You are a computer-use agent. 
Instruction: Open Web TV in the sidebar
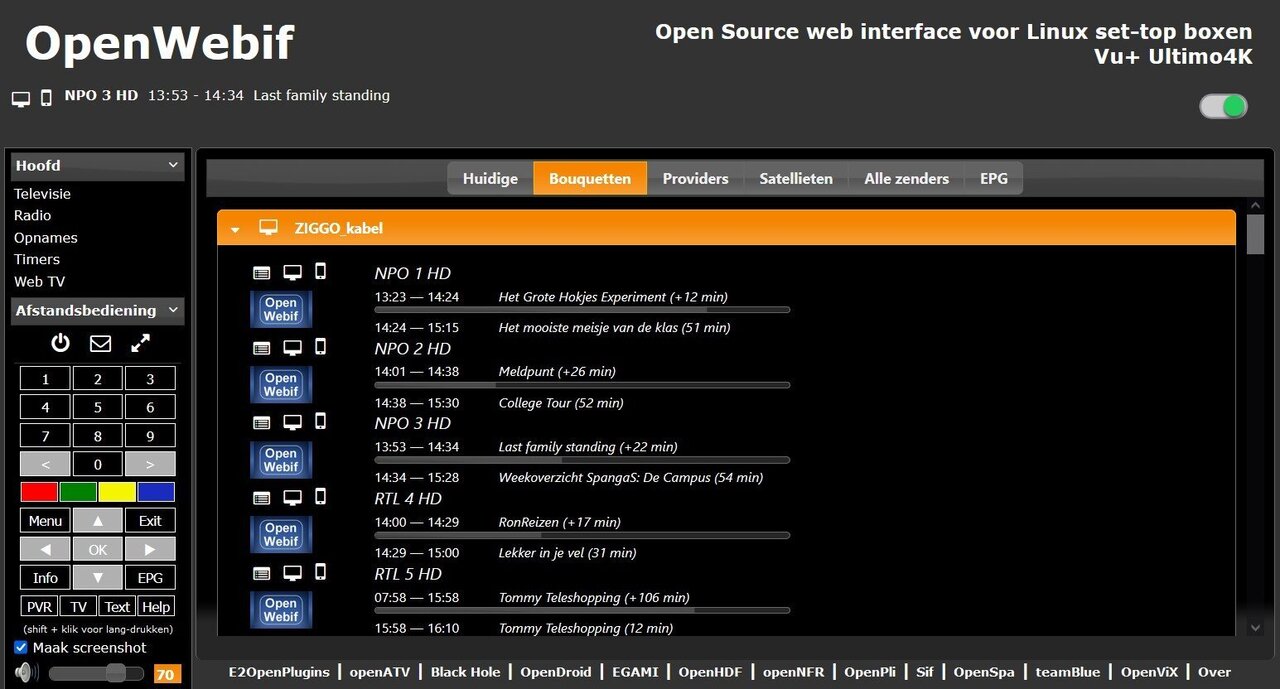pos(39,282)
